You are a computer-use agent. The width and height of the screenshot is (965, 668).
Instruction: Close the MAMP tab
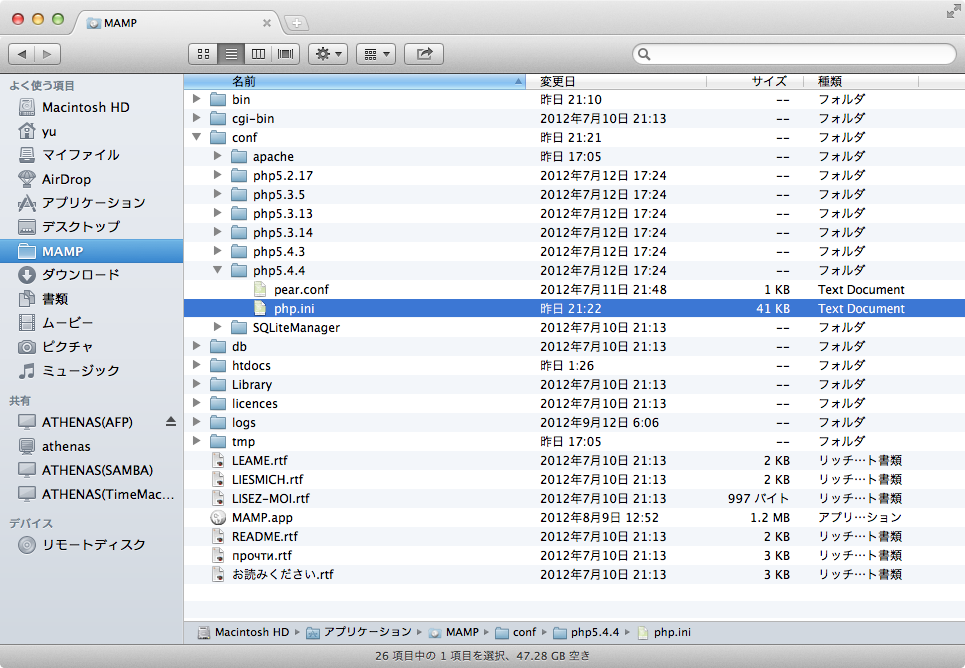click(x=266, y=23)
